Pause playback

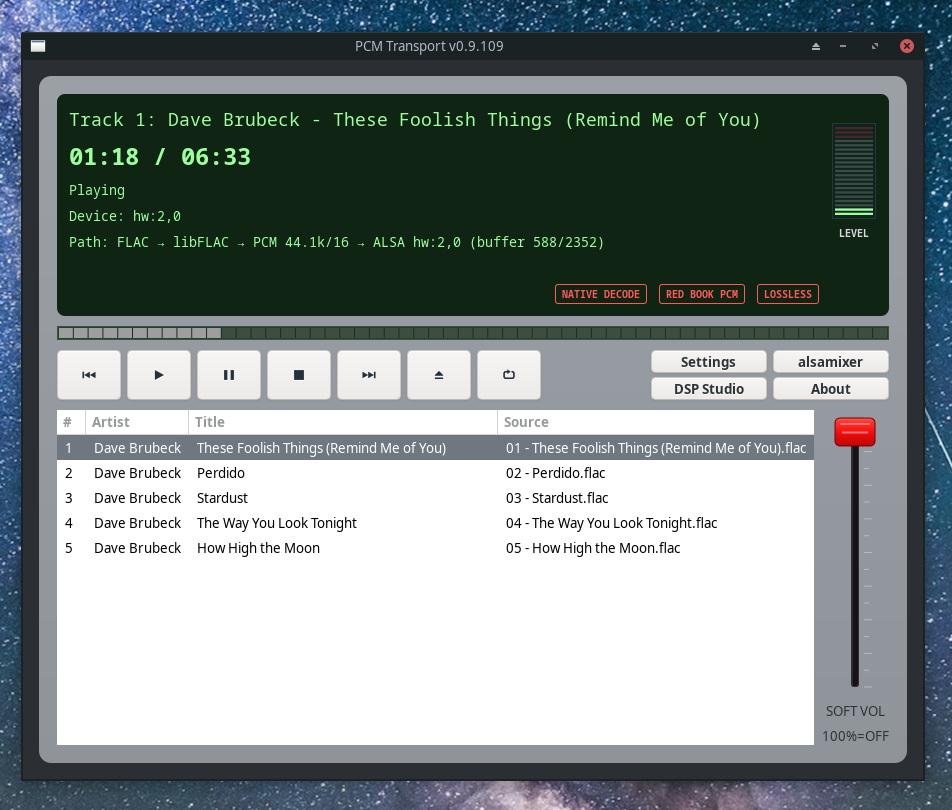click(229, 375)
